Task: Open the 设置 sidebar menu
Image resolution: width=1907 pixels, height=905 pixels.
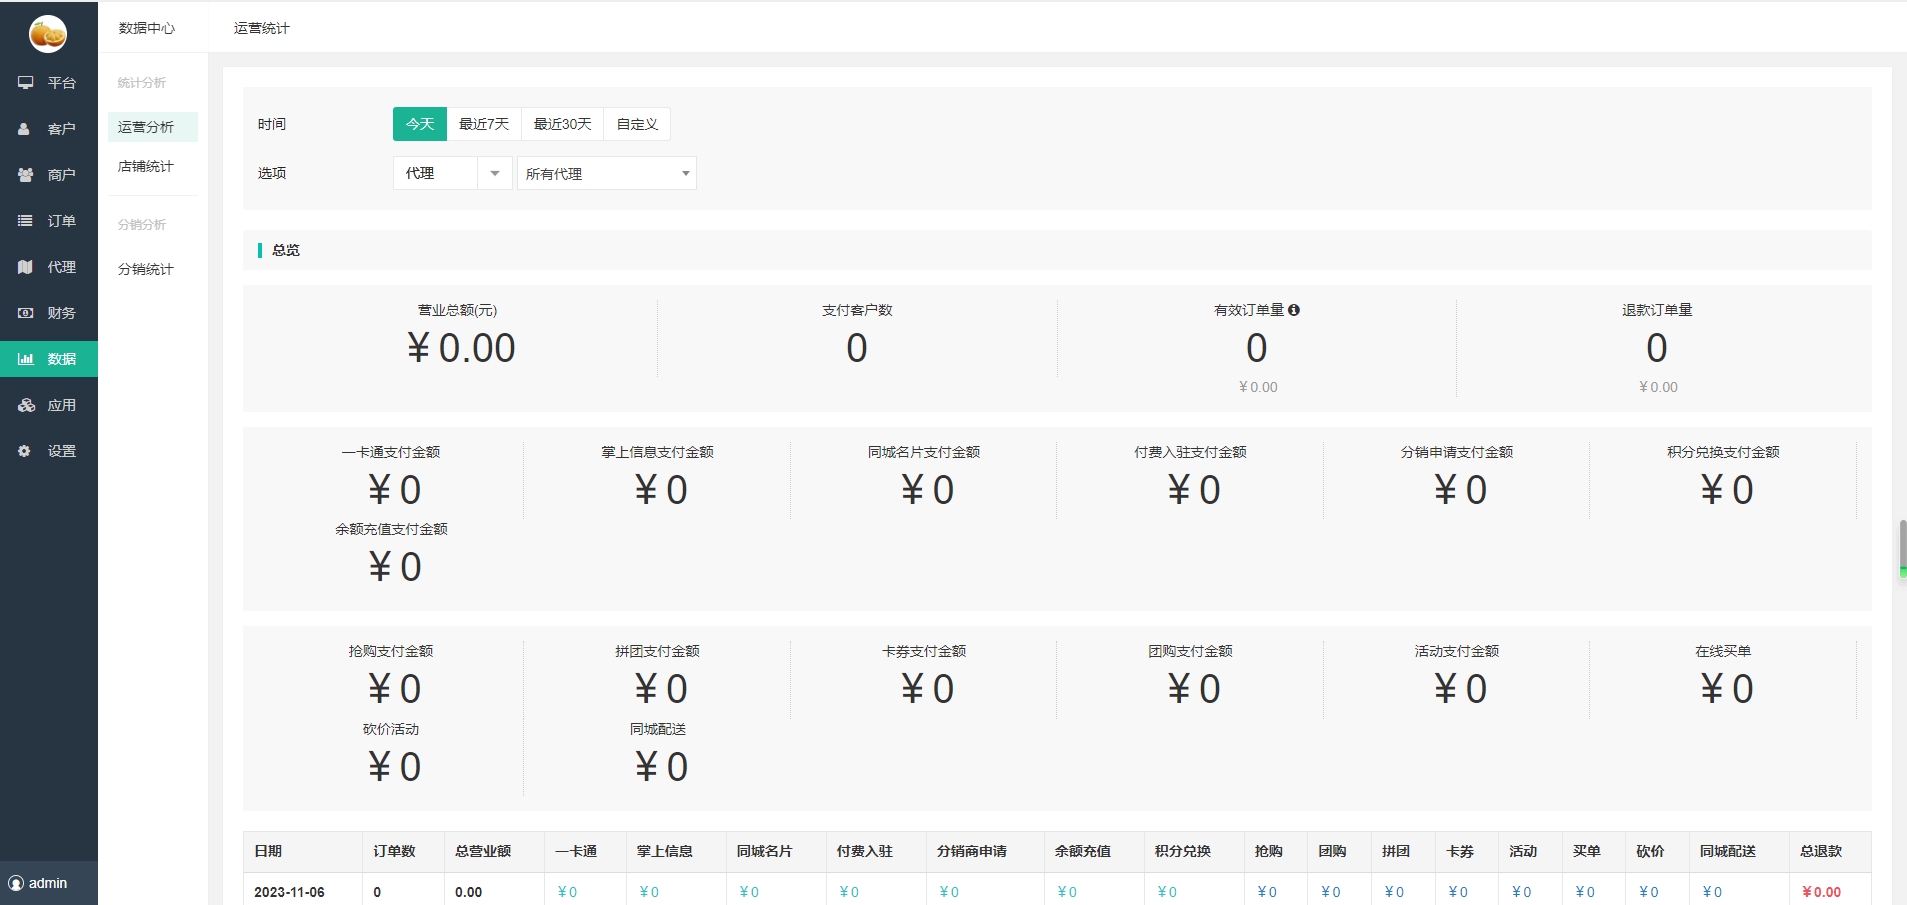Action: pyautogui.click(x=49, y=451)
